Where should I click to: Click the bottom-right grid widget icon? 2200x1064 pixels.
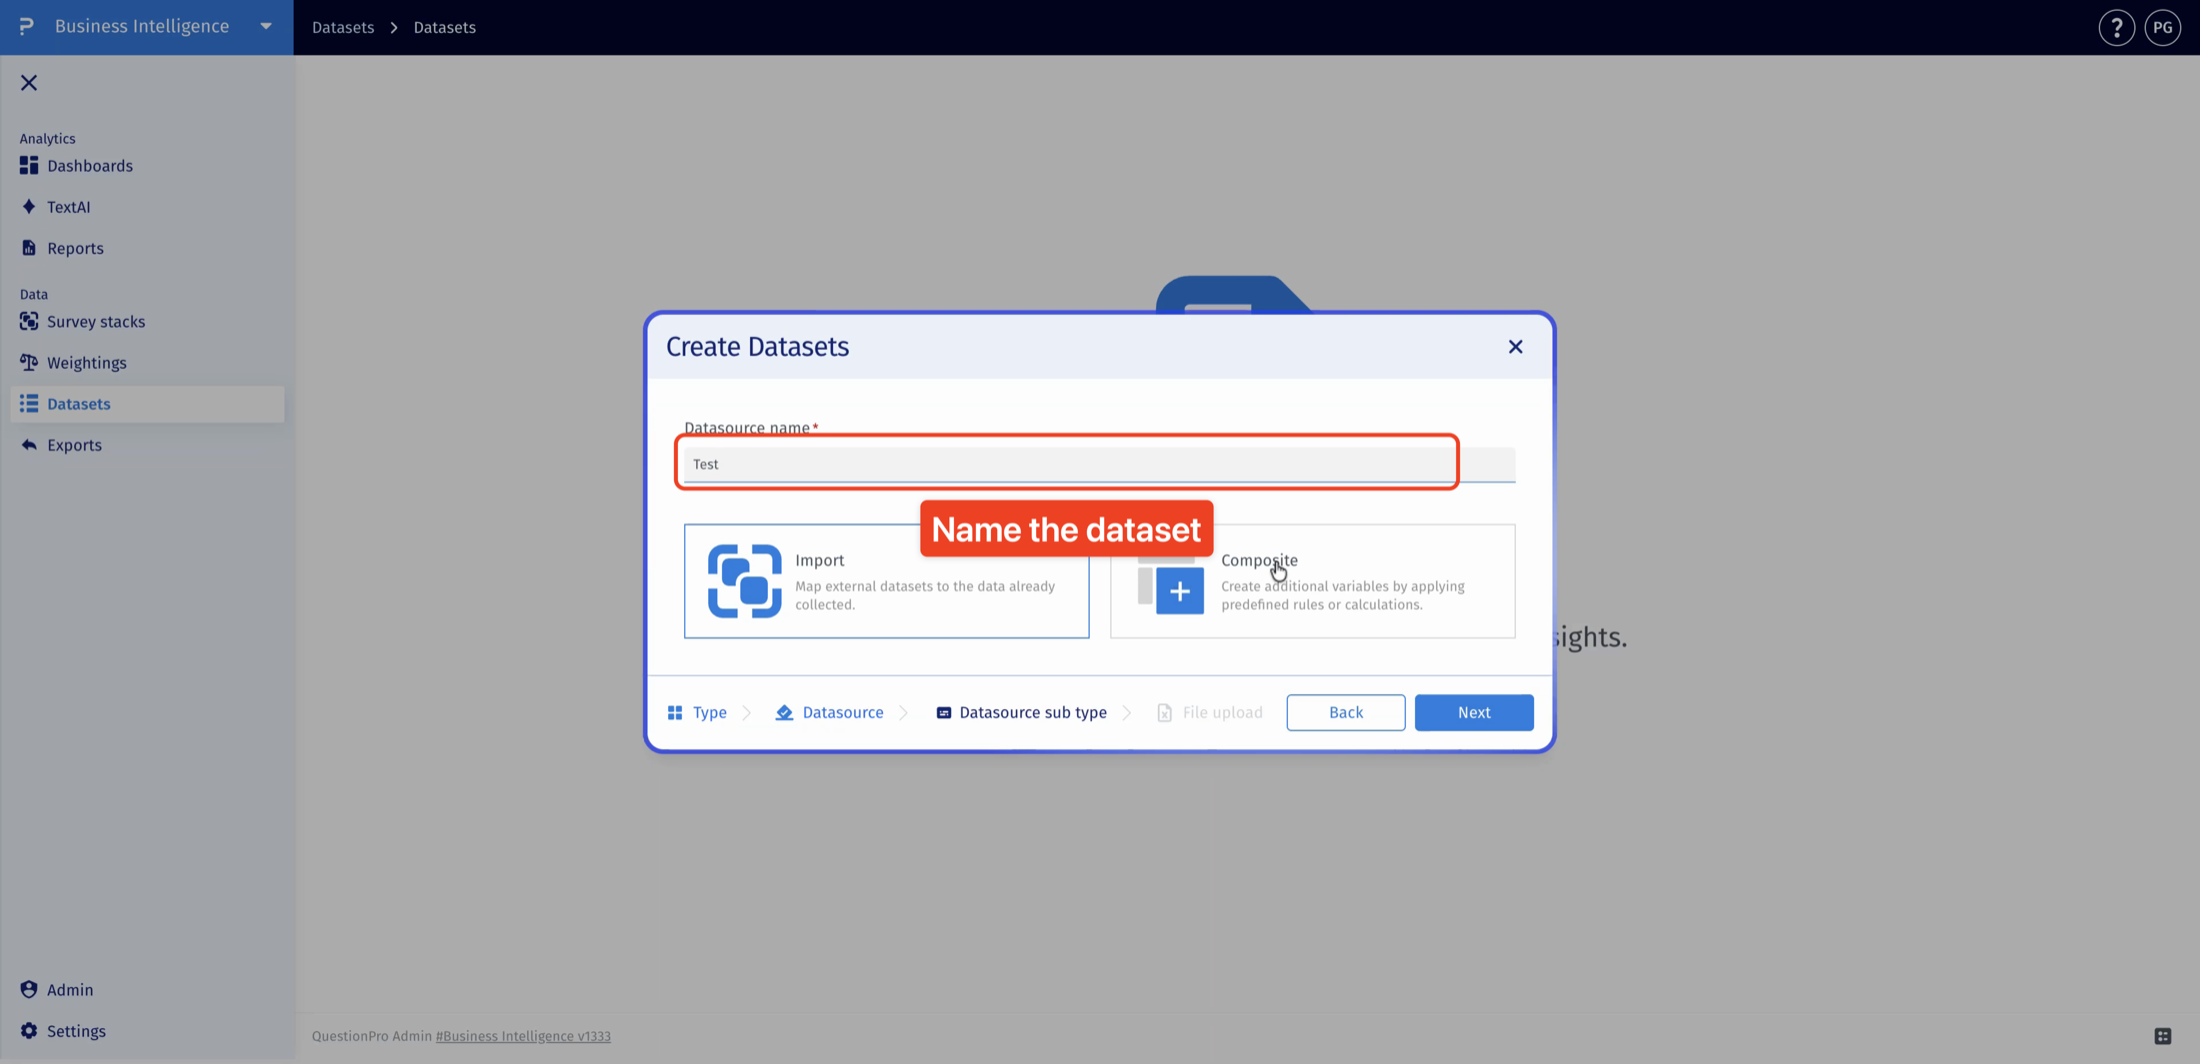click(2163, 1036)
